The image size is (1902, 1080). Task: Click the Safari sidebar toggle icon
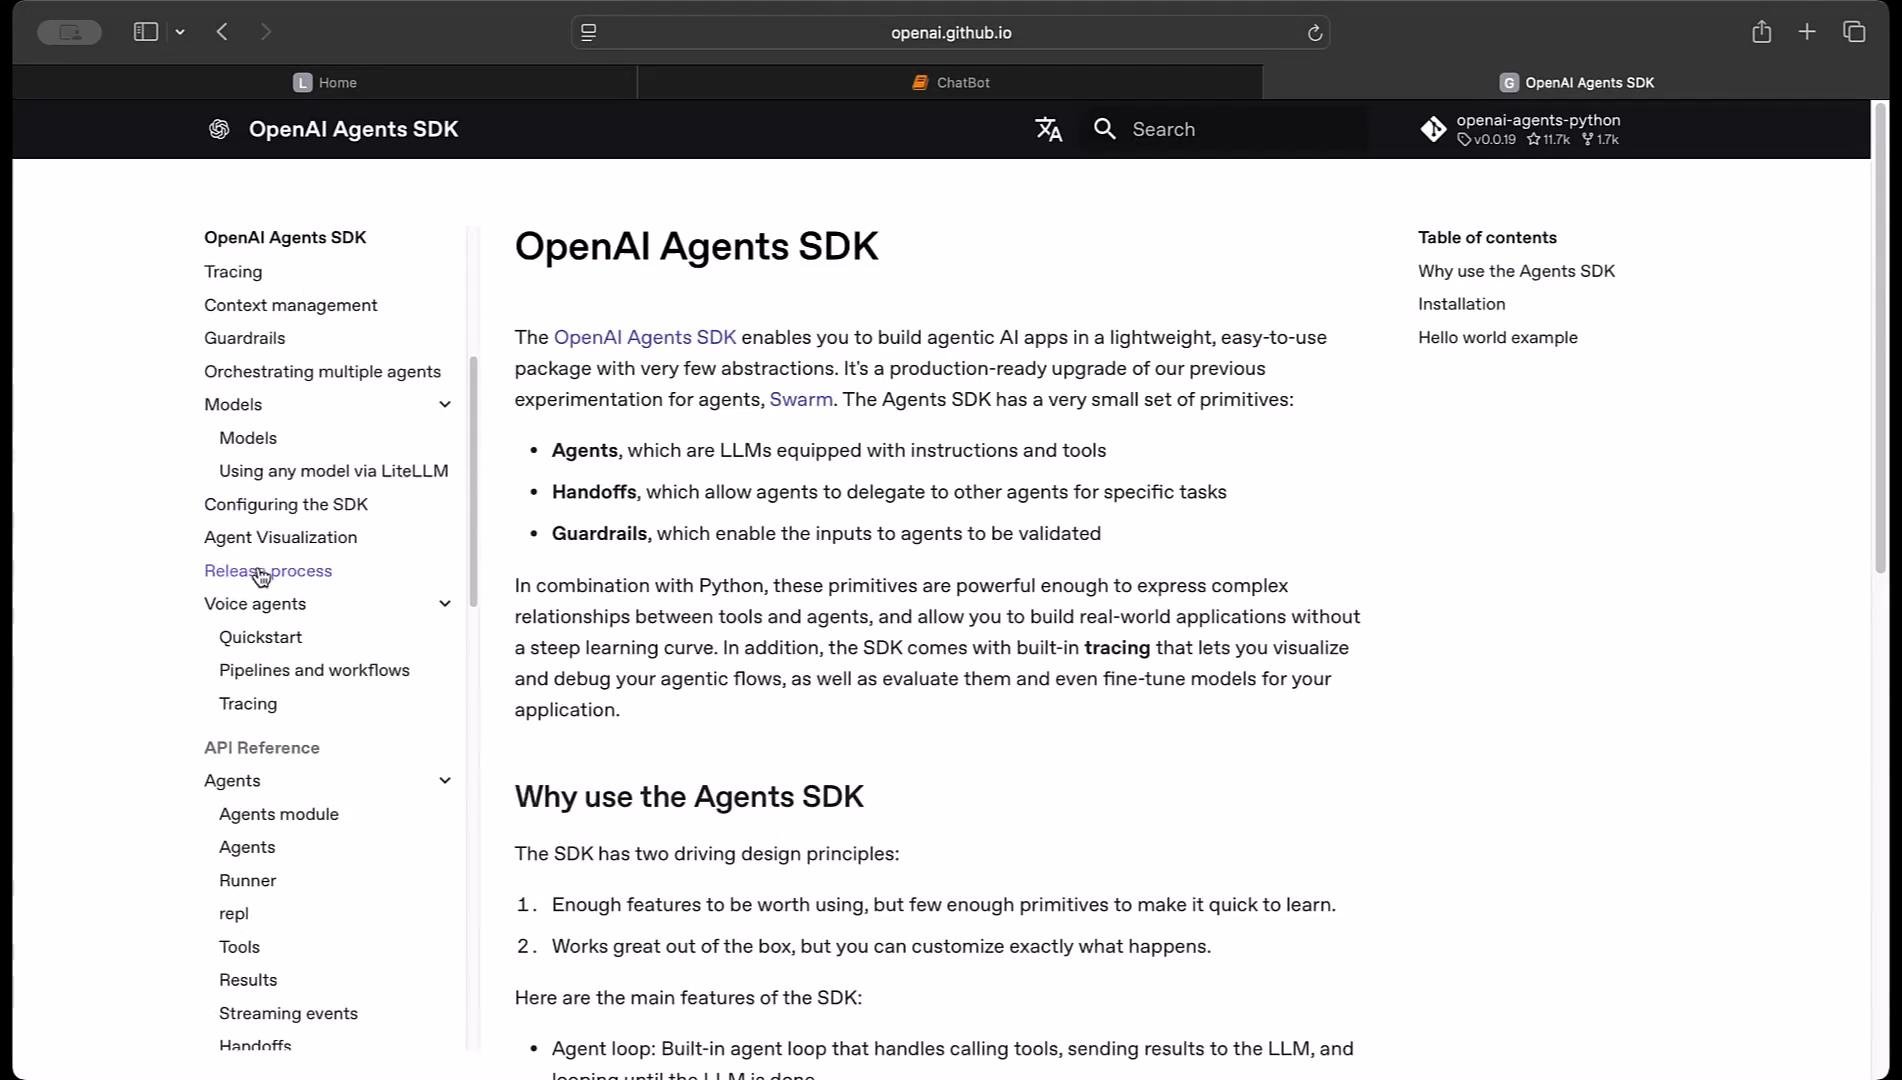[146, 32]
